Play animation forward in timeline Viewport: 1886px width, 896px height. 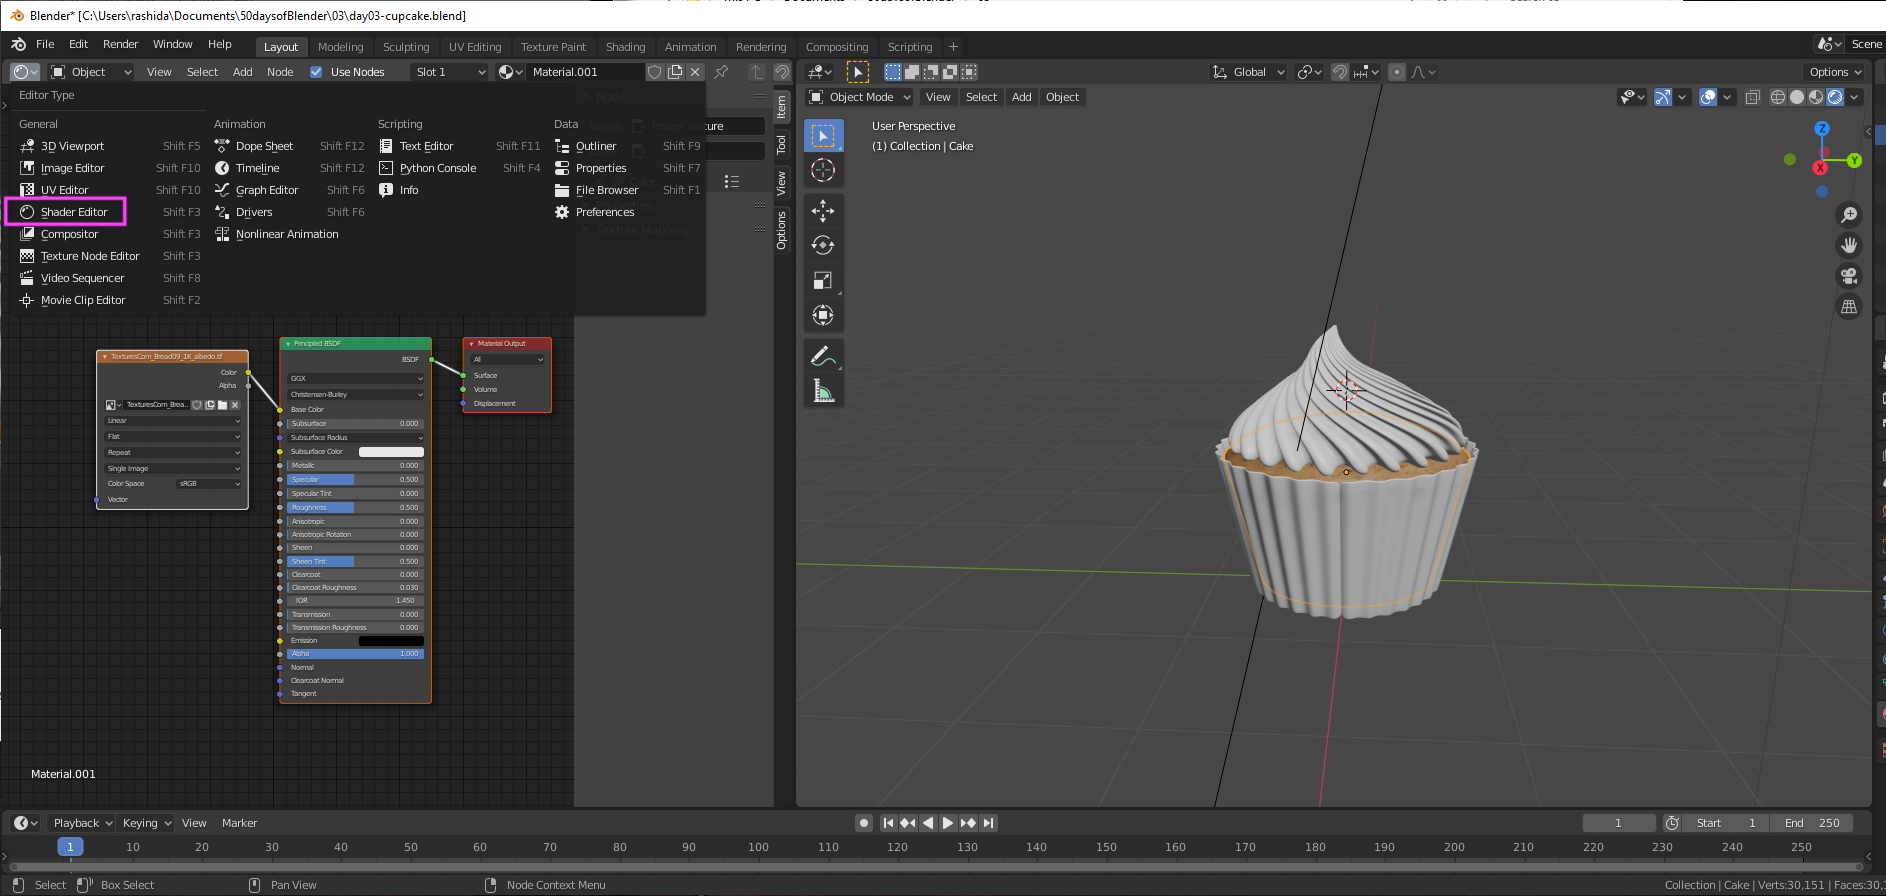point(947,823)
